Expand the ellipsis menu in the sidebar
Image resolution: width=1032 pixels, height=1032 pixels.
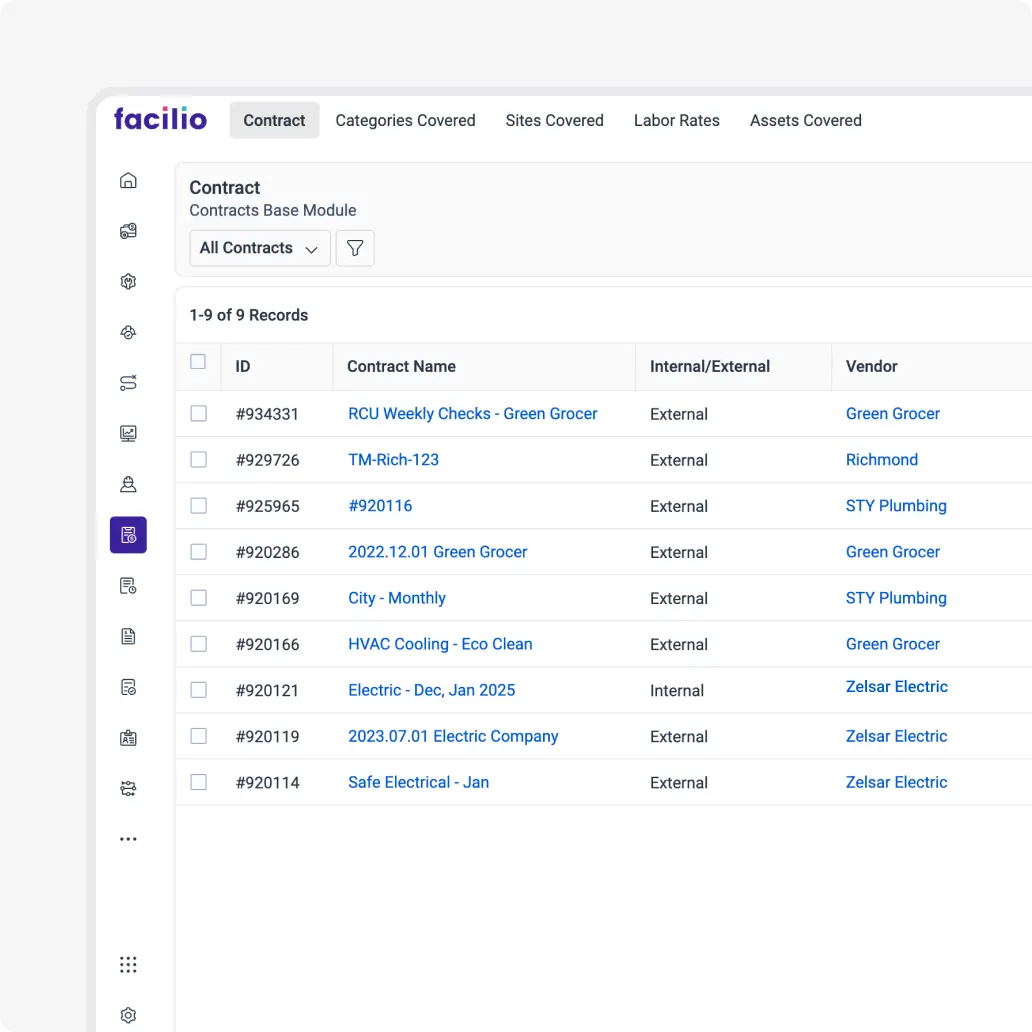[x=128, y=838]
